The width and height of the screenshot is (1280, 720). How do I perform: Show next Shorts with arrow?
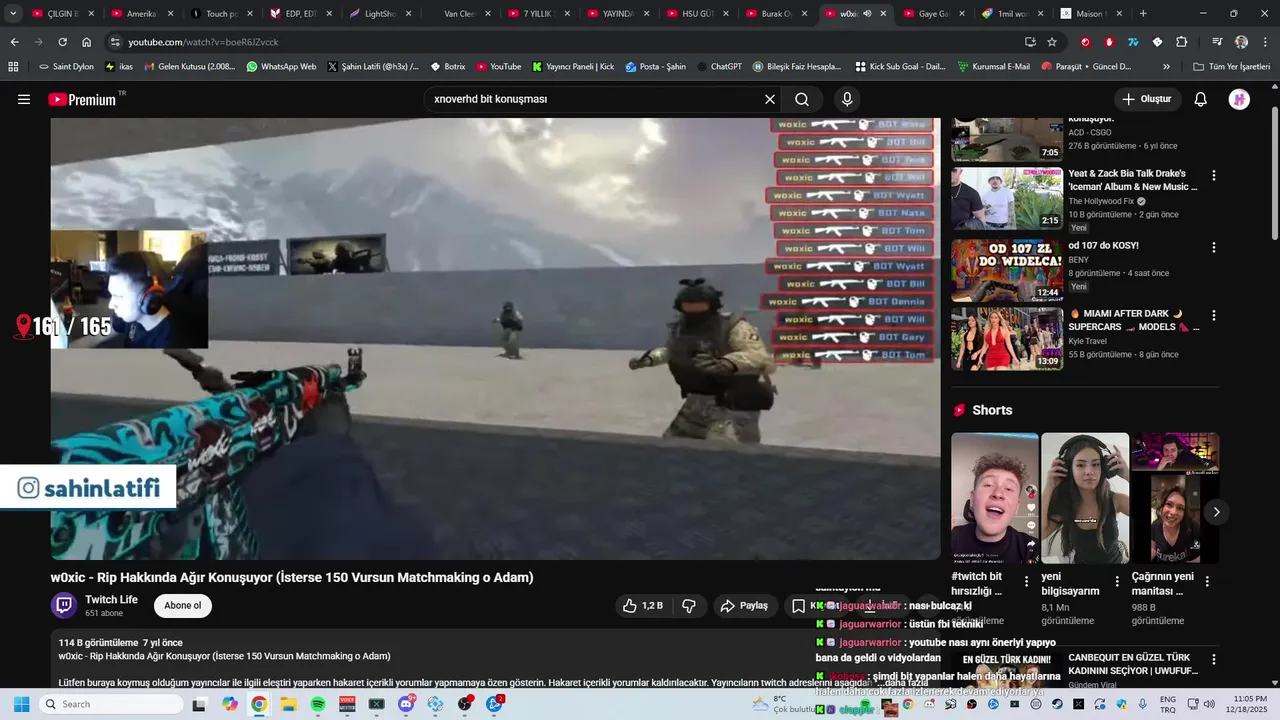(1216, 512)
